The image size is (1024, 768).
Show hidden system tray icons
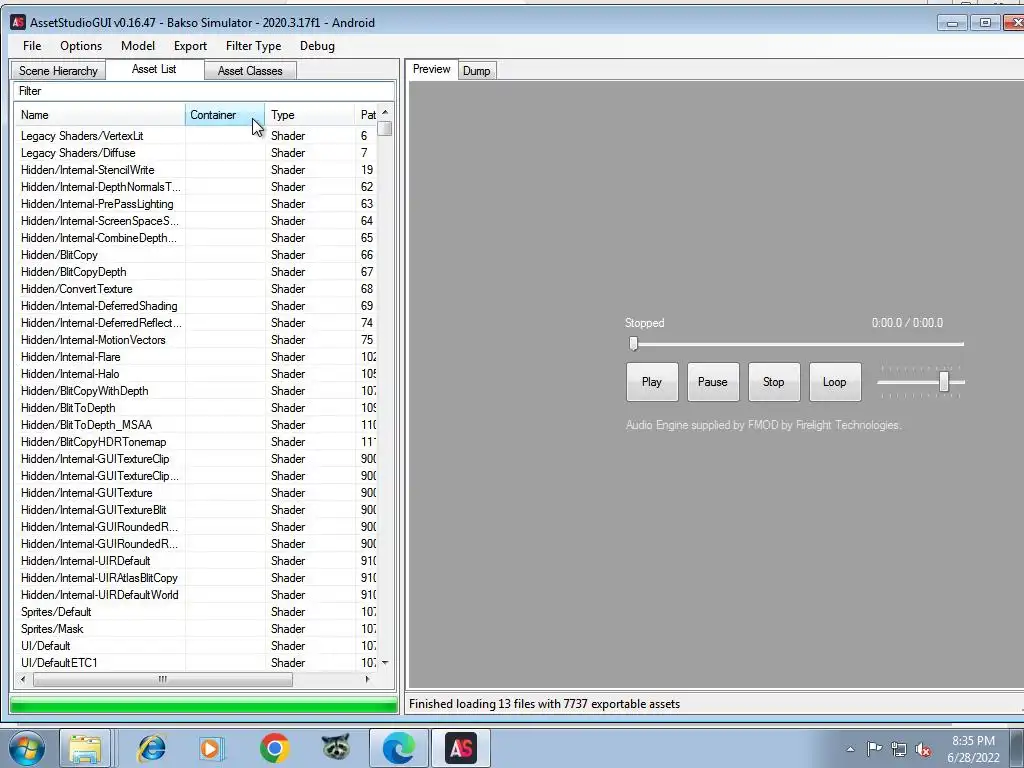[850, 749]
